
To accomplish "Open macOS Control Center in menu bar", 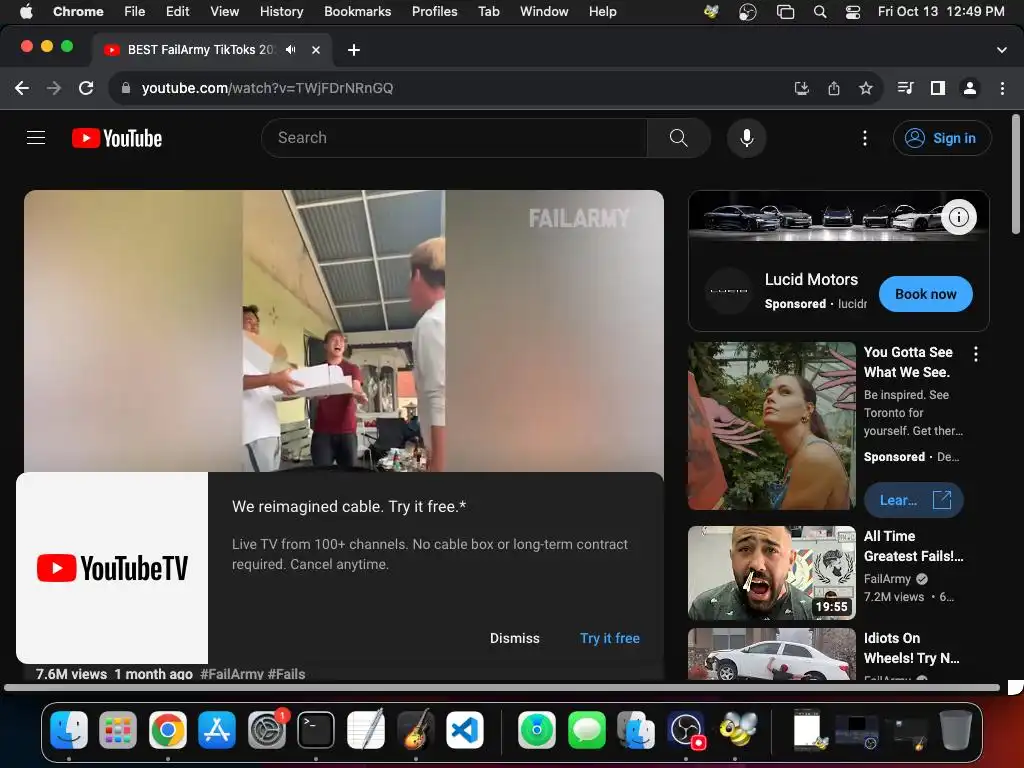I will (853, 12).
